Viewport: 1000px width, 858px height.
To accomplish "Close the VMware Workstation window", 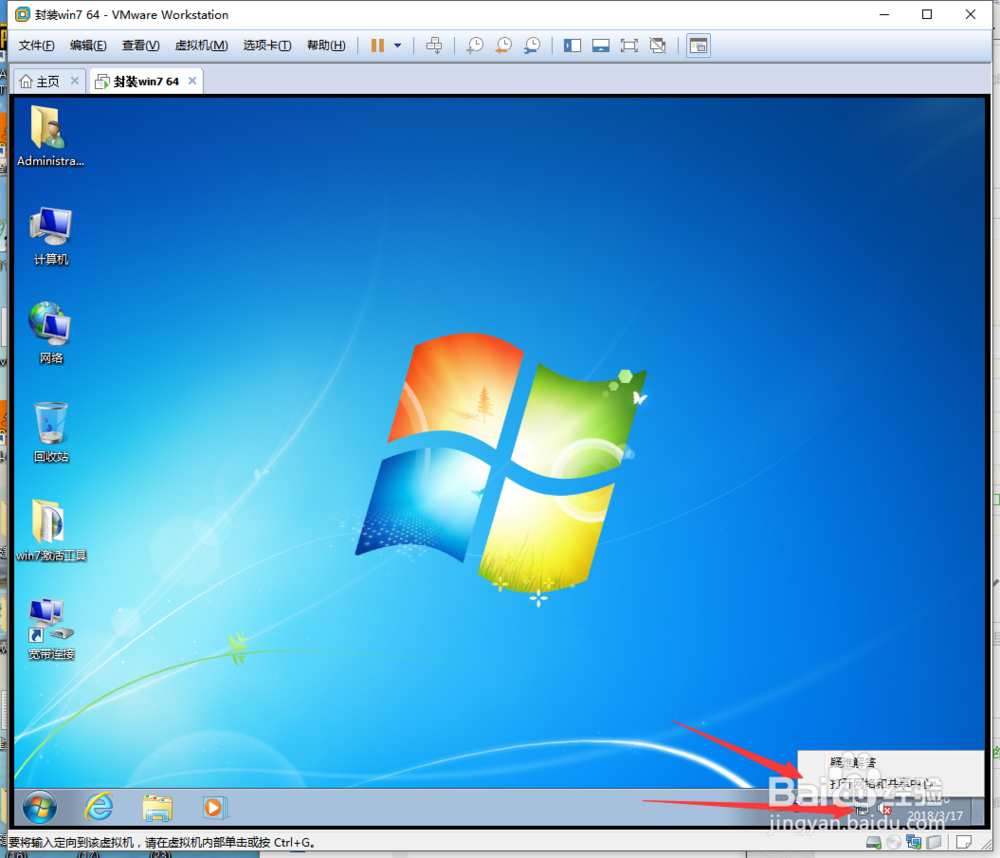I will tap(970, 14).
